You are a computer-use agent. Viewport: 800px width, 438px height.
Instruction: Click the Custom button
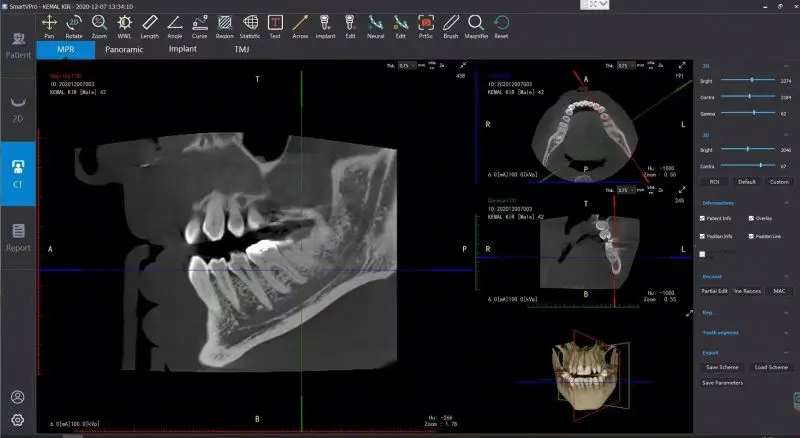tap(779, 182)
